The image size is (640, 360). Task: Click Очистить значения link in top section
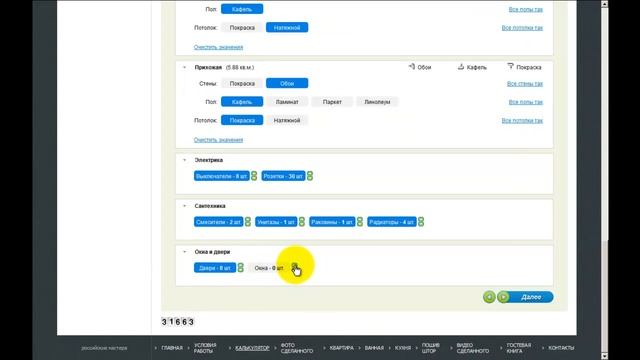pyautogui.click(x=218, y=47)
